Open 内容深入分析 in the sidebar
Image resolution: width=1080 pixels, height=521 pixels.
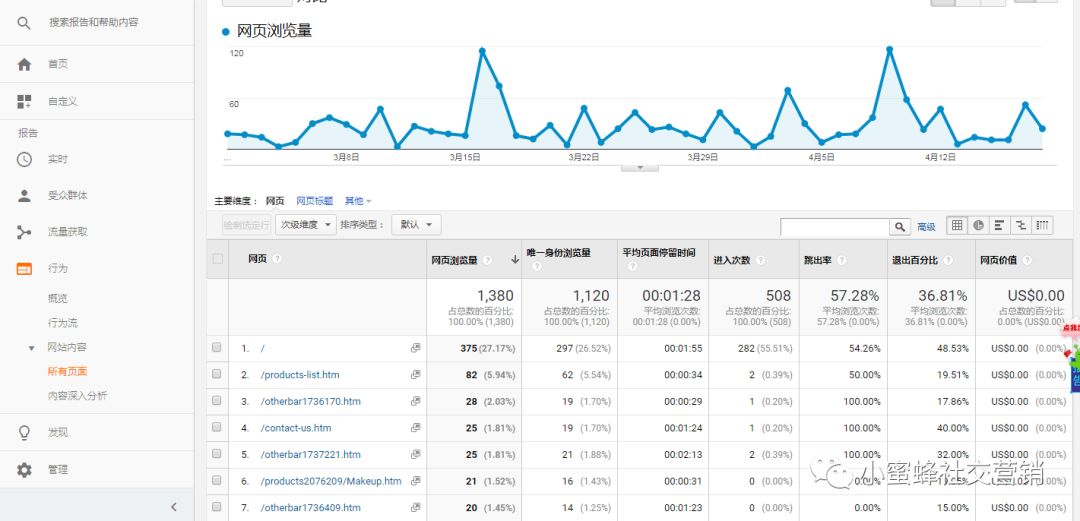[x=77, y=396]
